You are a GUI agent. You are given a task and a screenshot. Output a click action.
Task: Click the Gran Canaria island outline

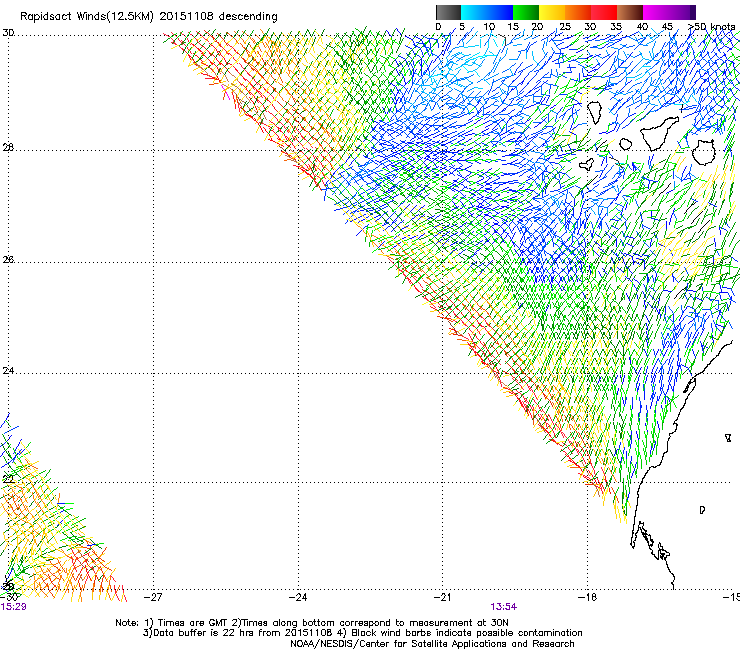click(704, 152)
